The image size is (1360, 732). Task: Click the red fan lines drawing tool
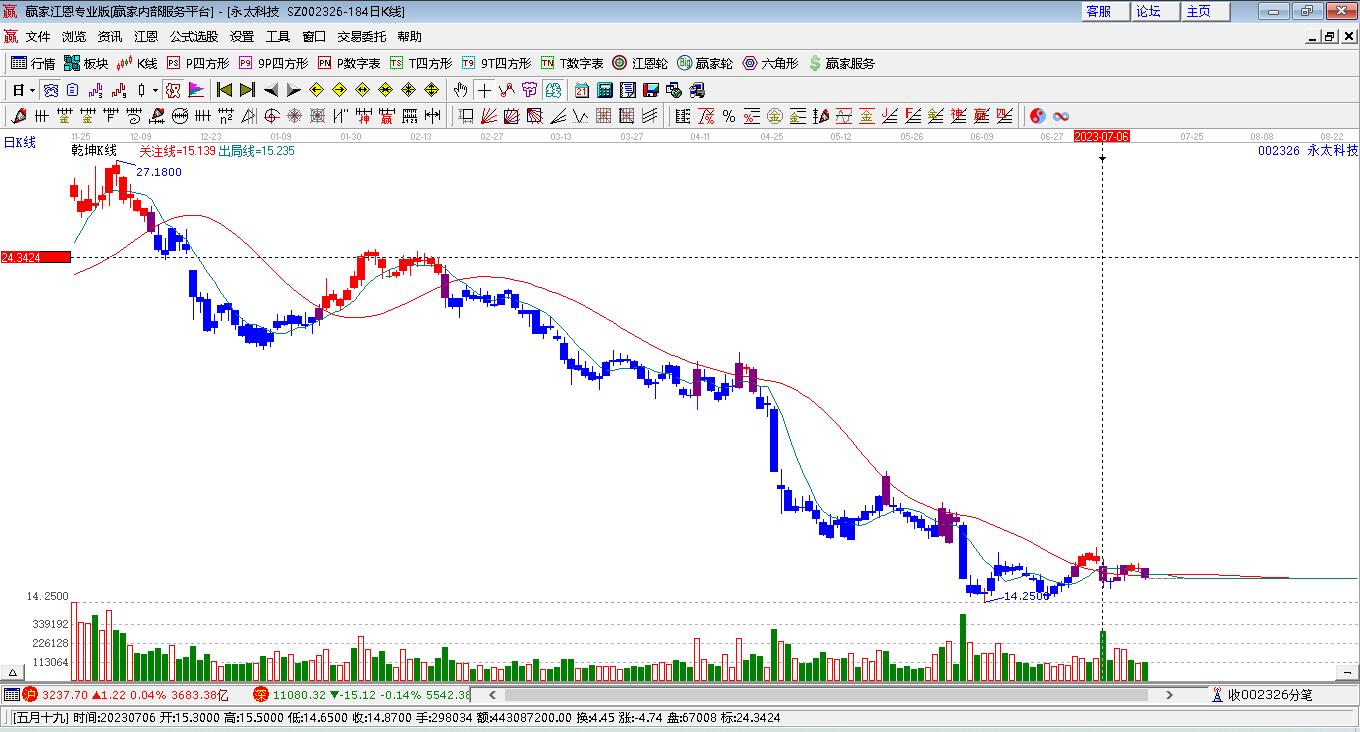pyautogui.click(x=489, y=116)
